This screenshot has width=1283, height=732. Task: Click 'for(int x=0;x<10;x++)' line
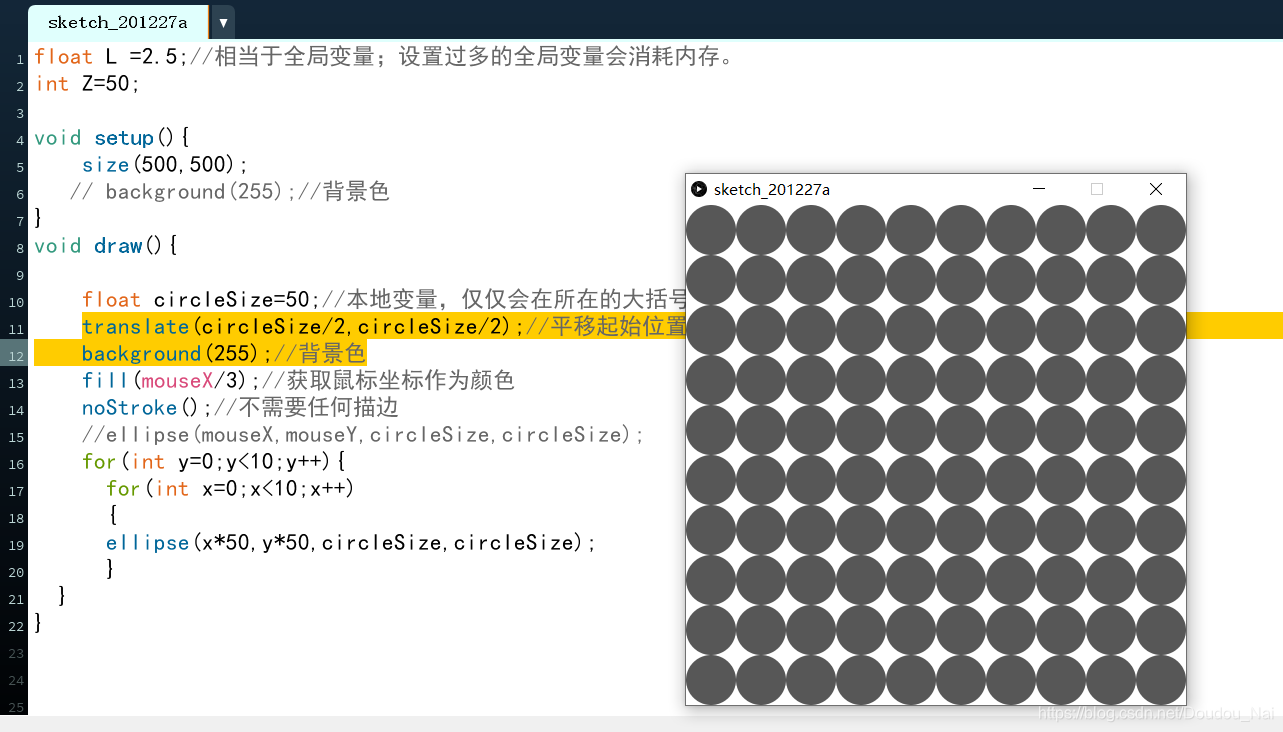click(231, 489)
